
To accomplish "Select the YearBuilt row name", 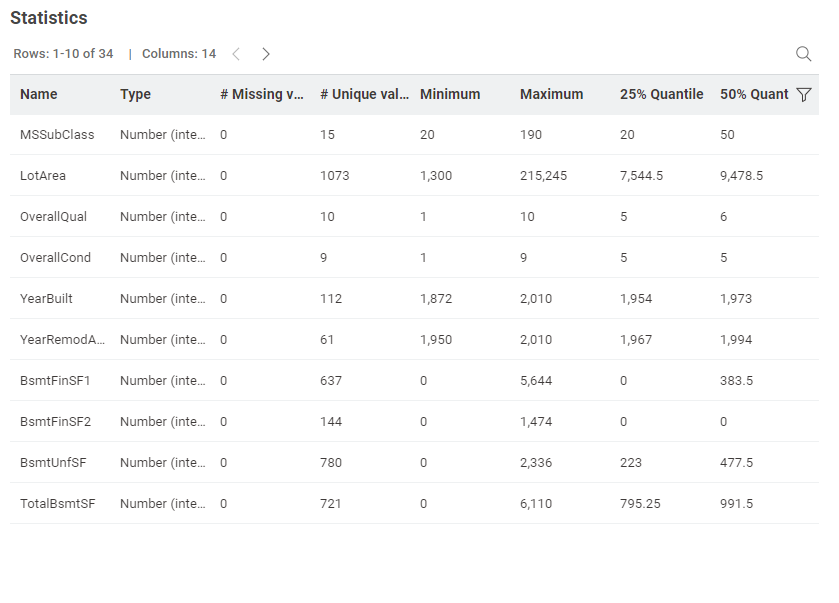I will point(46,299).
